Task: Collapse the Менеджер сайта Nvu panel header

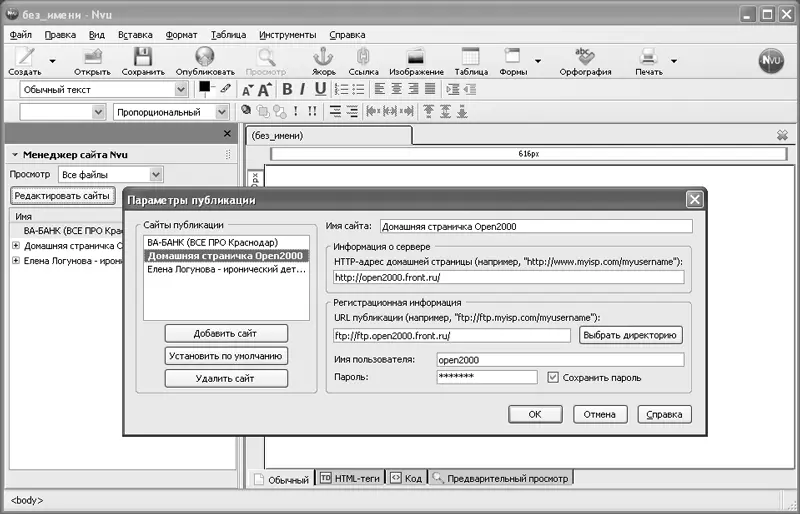Action: [15, 155]
